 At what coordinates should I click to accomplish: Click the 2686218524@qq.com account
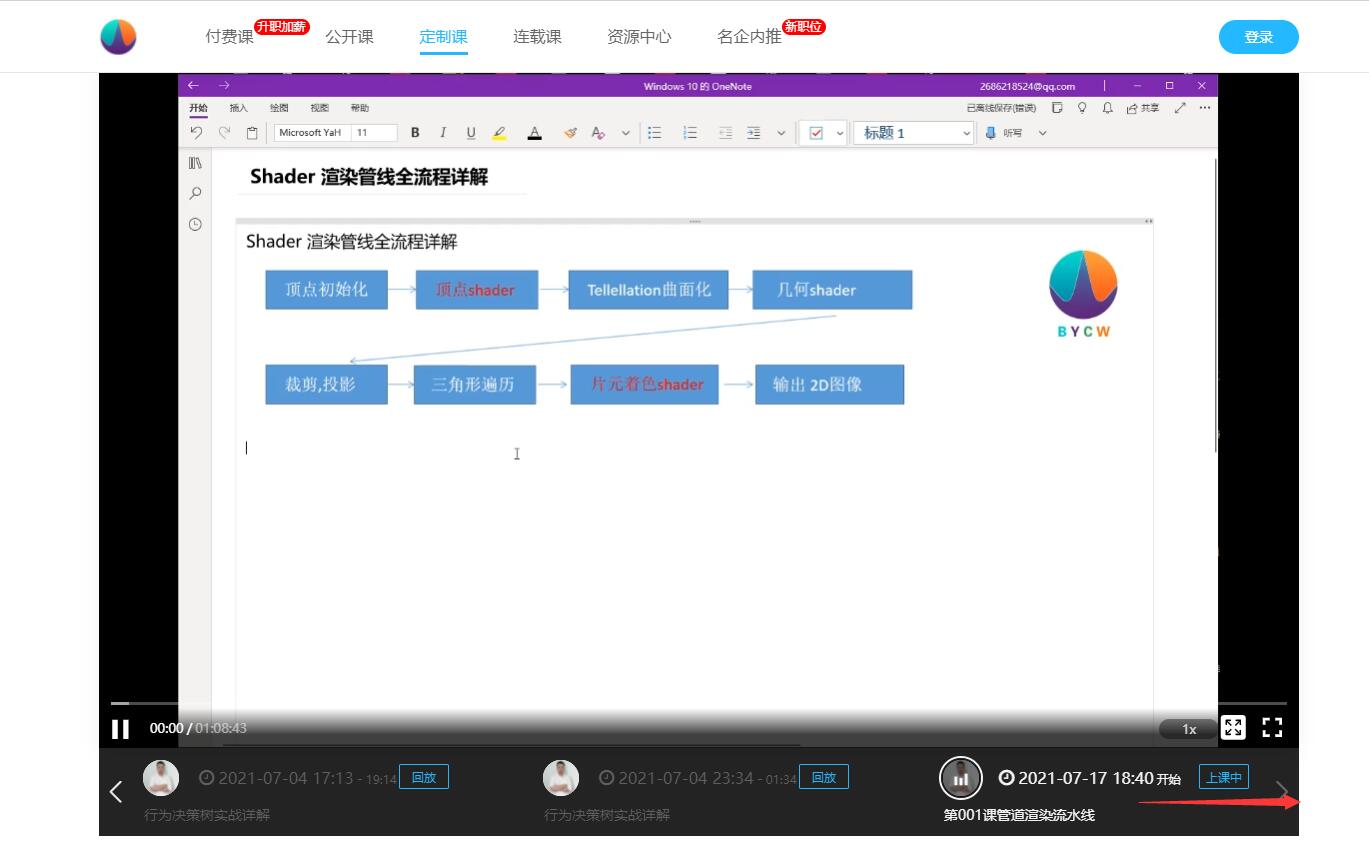(1028, 86)
